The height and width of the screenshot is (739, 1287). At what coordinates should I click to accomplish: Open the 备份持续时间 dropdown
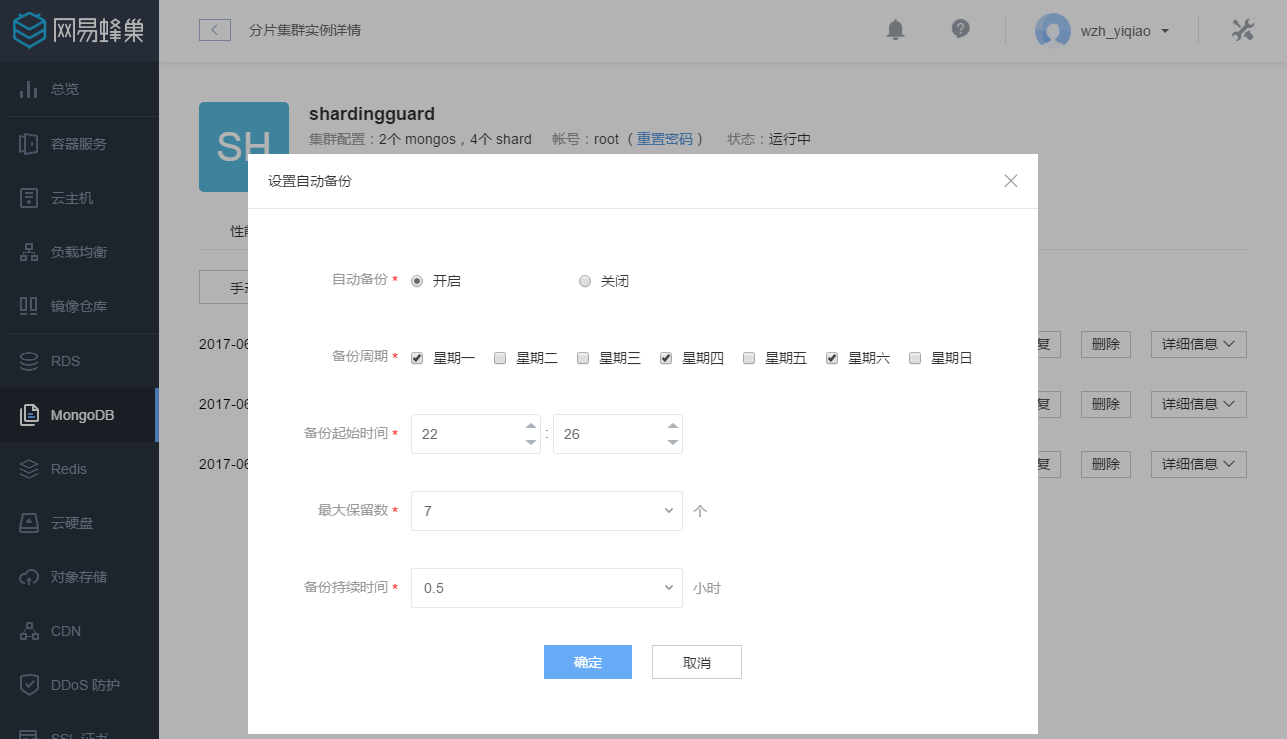click(547, 588)
